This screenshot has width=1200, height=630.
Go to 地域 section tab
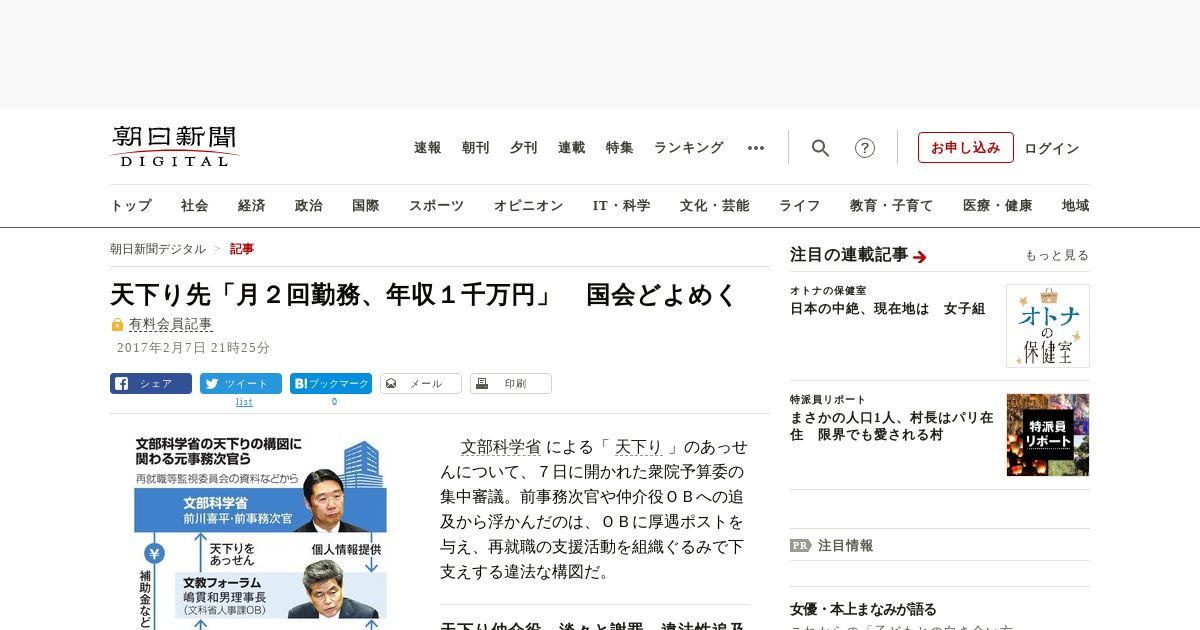[1076, 205]
